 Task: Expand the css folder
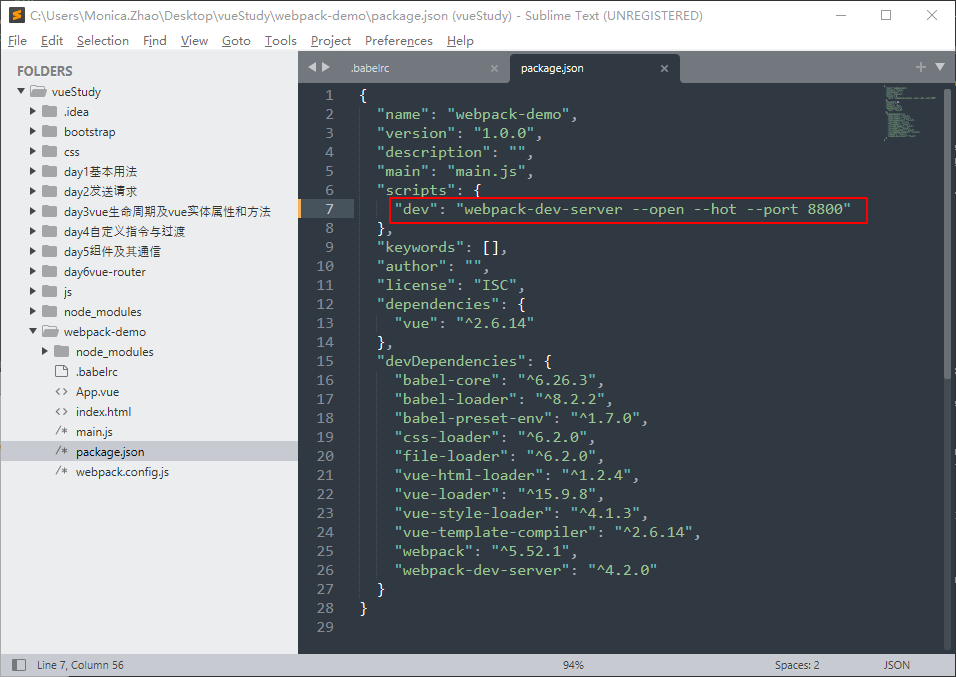(33, 151)
